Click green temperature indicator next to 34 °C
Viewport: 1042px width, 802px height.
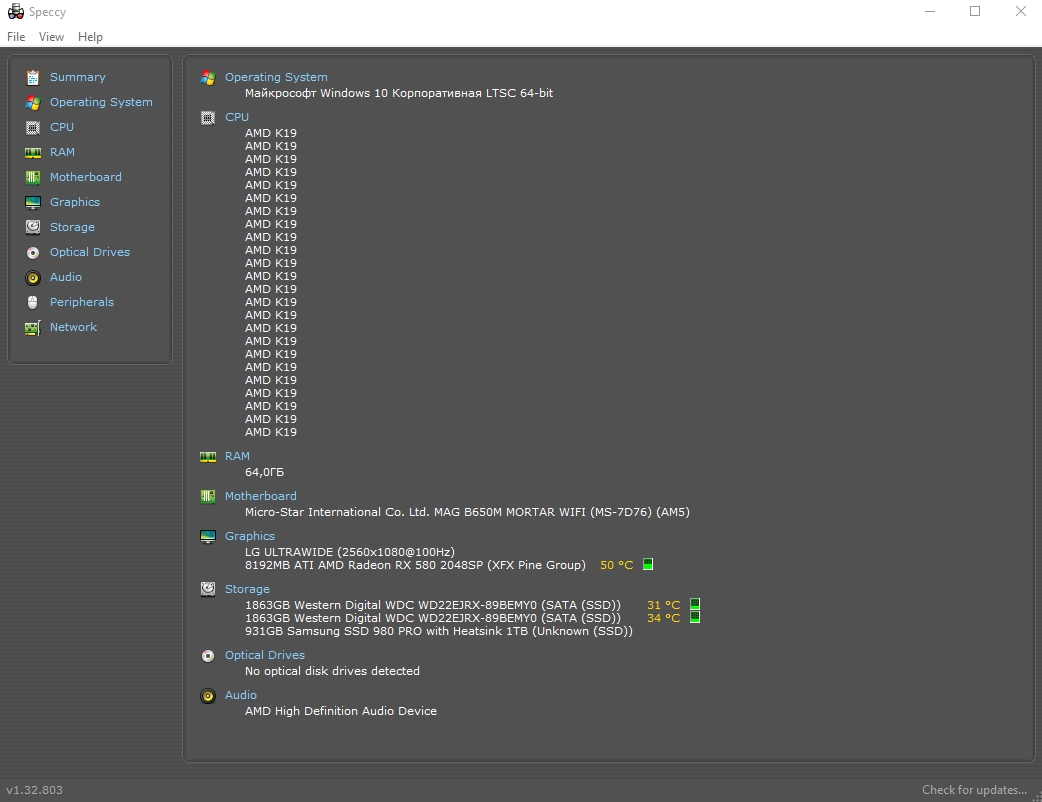[x=695, y=617]
